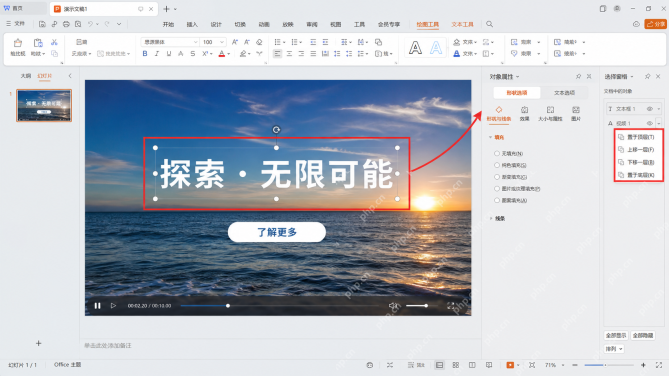669x376 pixels.
Task: Click the Share button
Action: (x=656, y=24)
